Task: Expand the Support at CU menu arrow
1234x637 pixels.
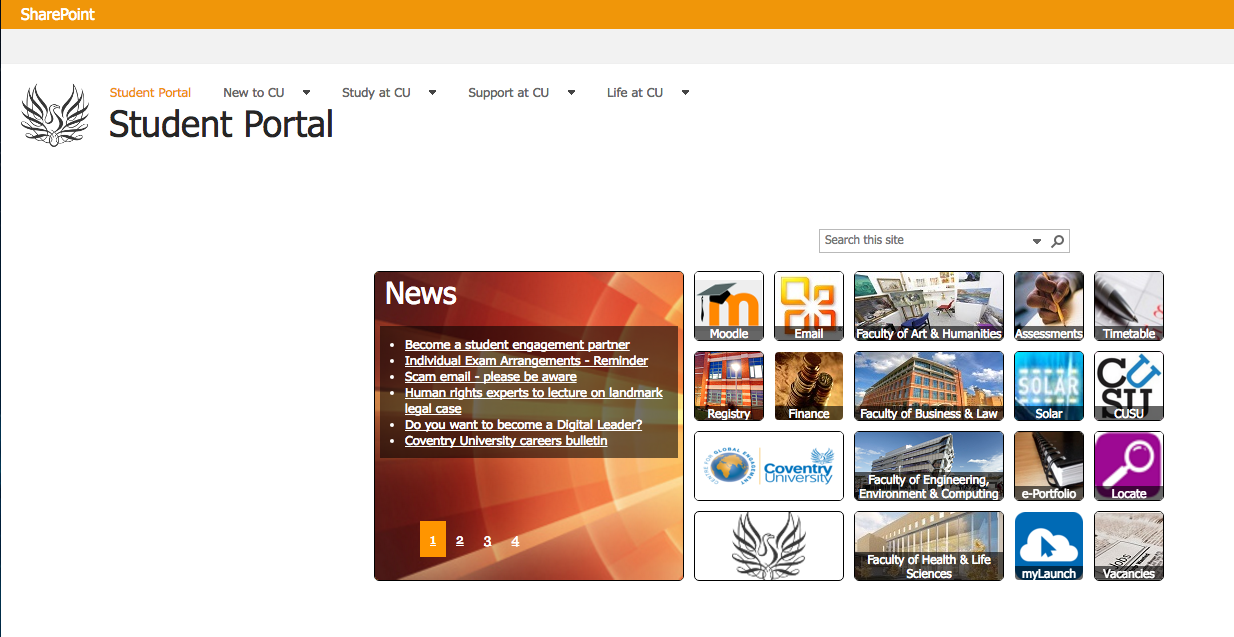Action: pyautogui.click(x=571, y=93)
